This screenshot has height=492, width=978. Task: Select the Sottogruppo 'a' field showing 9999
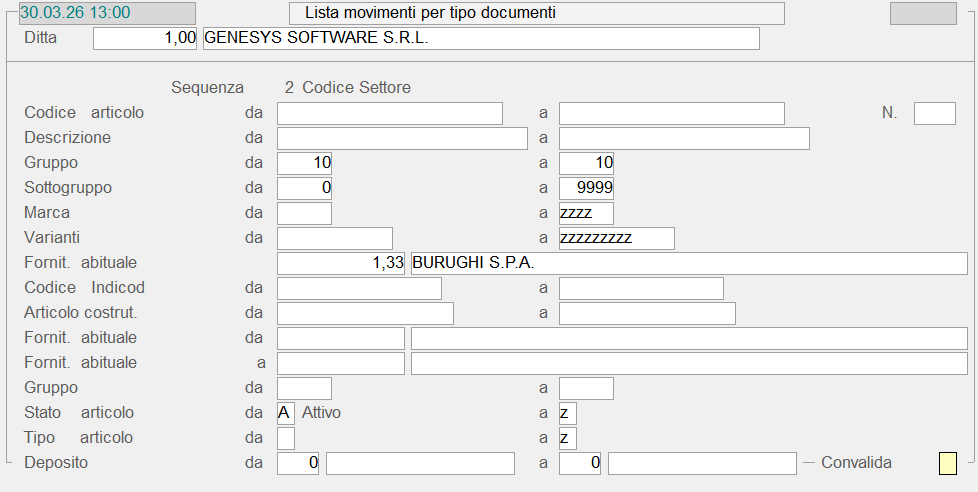[586, 188]
